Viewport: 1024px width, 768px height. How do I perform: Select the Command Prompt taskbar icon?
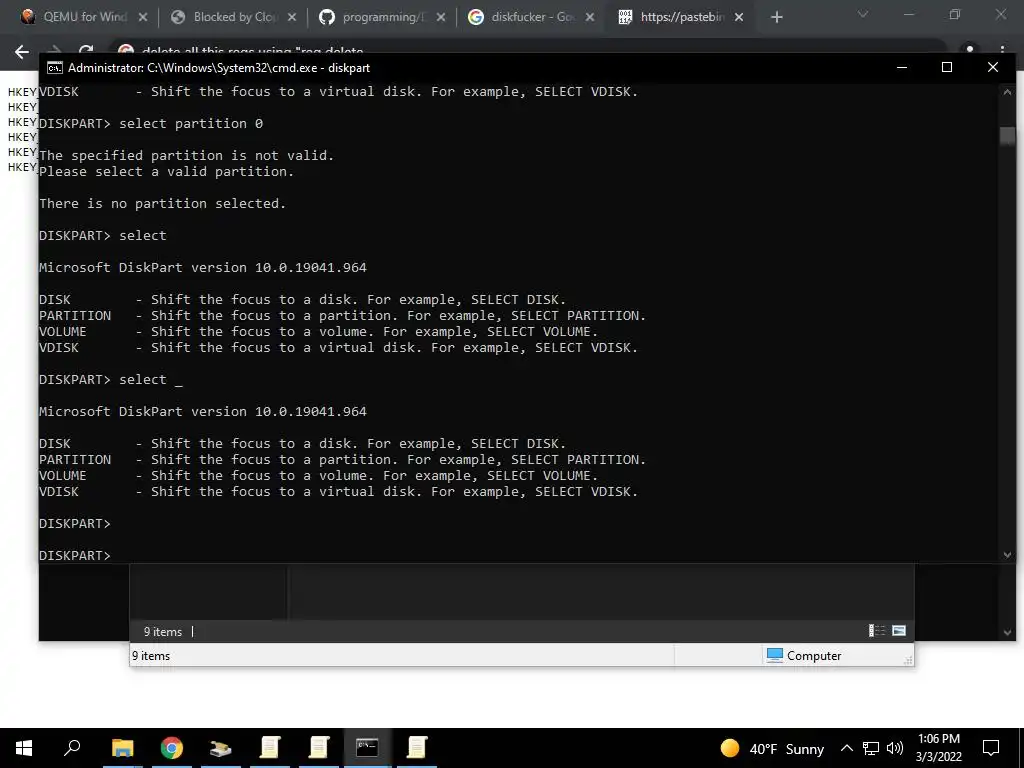(x=367, y=748)
